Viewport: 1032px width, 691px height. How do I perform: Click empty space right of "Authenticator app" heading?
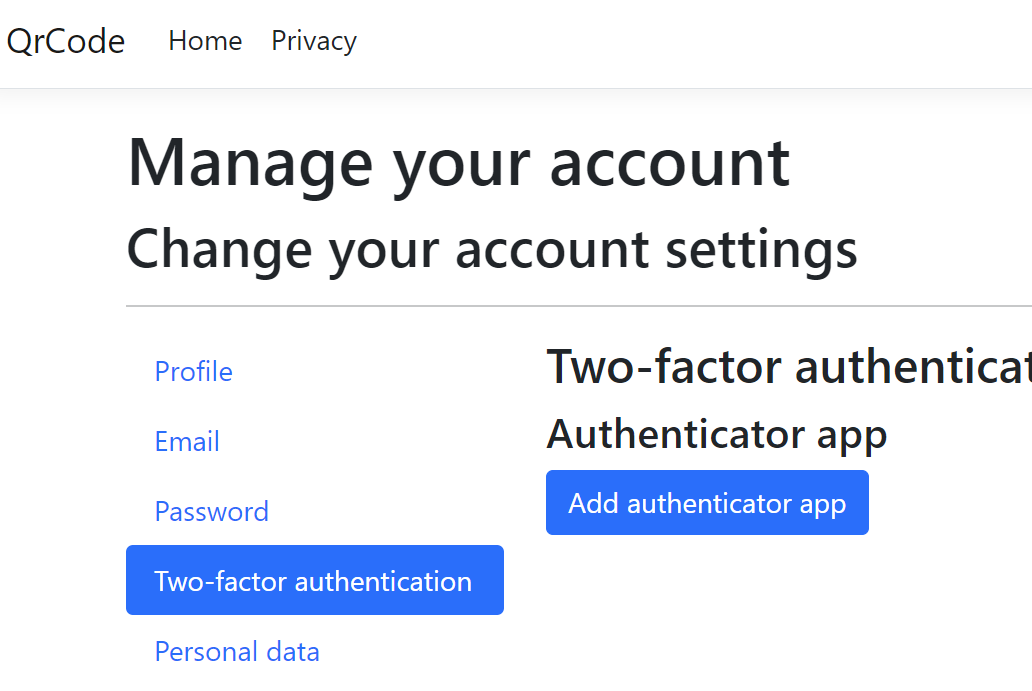[x=958, y=435]
